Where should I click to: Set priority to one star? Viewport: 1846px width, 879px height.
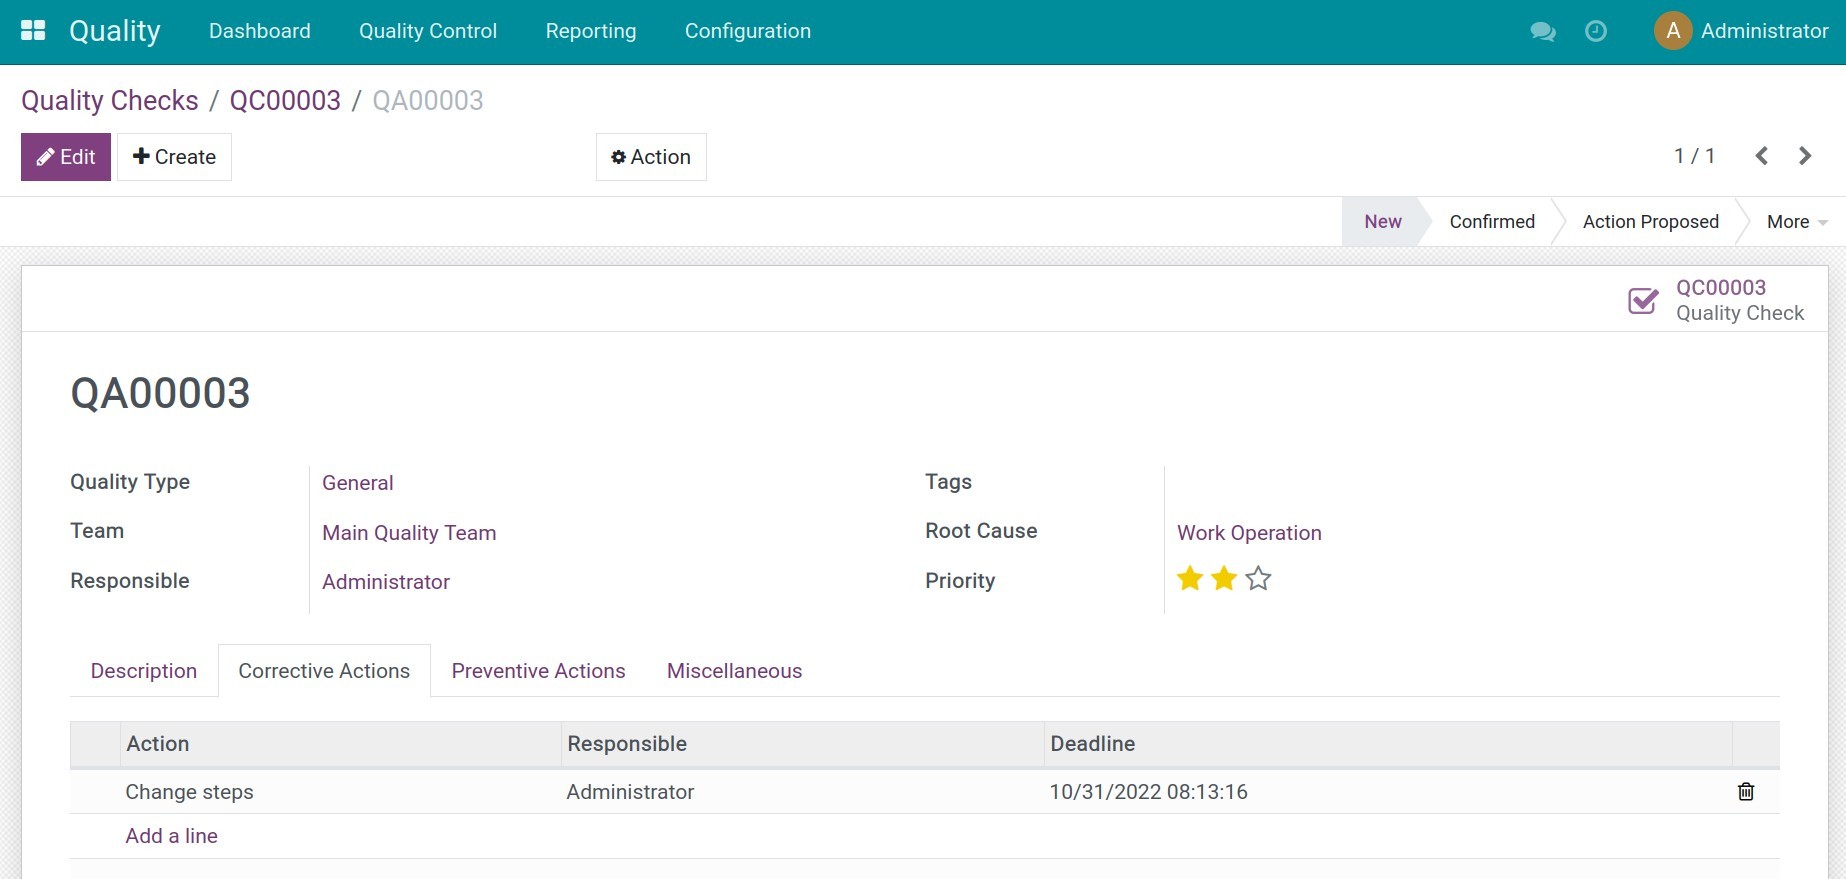1190,579
